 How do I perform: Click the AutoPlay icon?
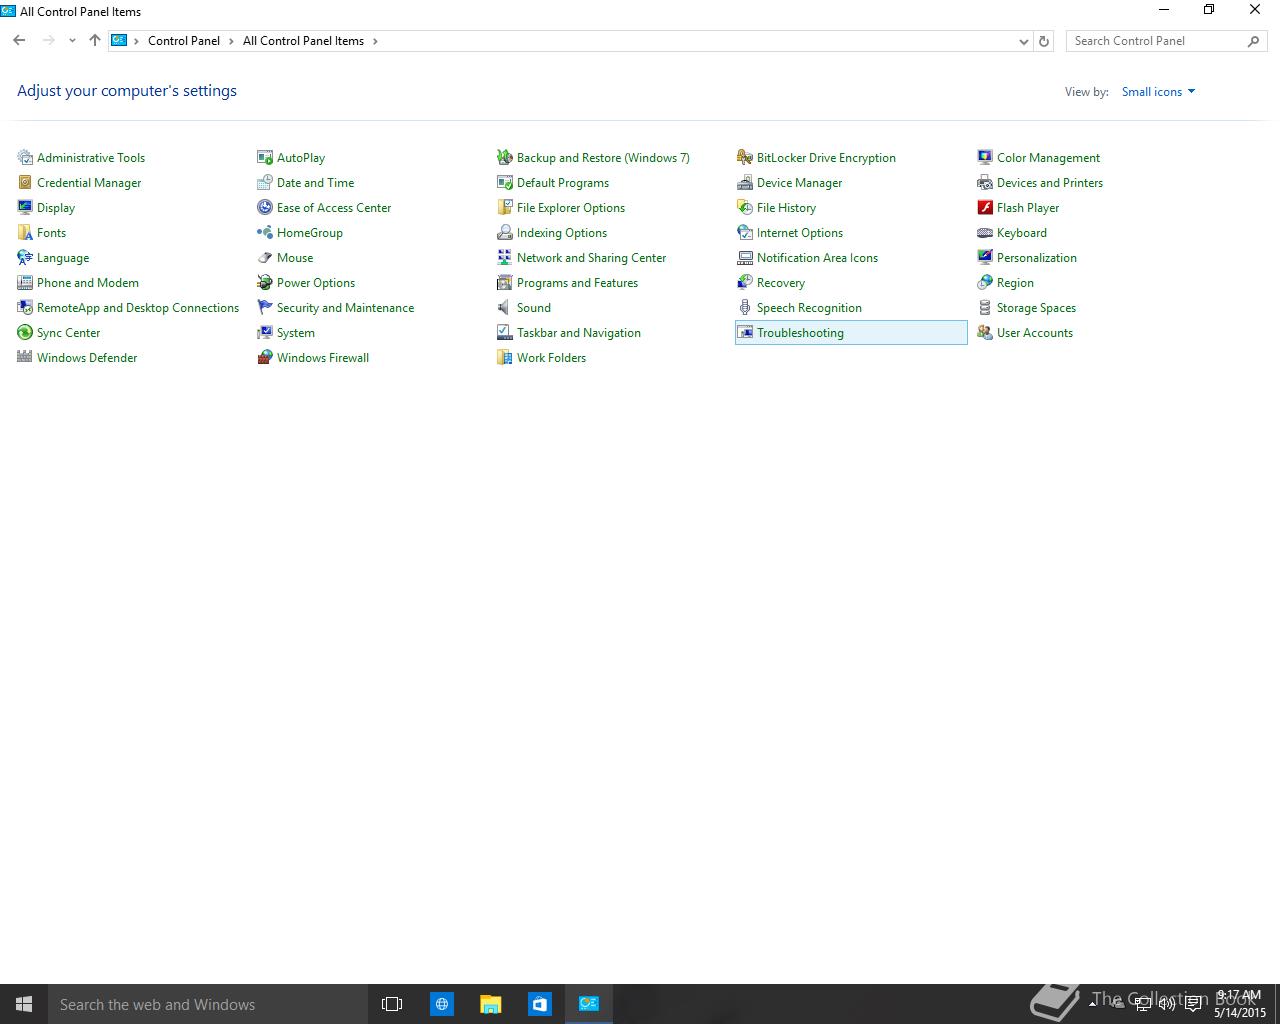(x=265, y=157)
